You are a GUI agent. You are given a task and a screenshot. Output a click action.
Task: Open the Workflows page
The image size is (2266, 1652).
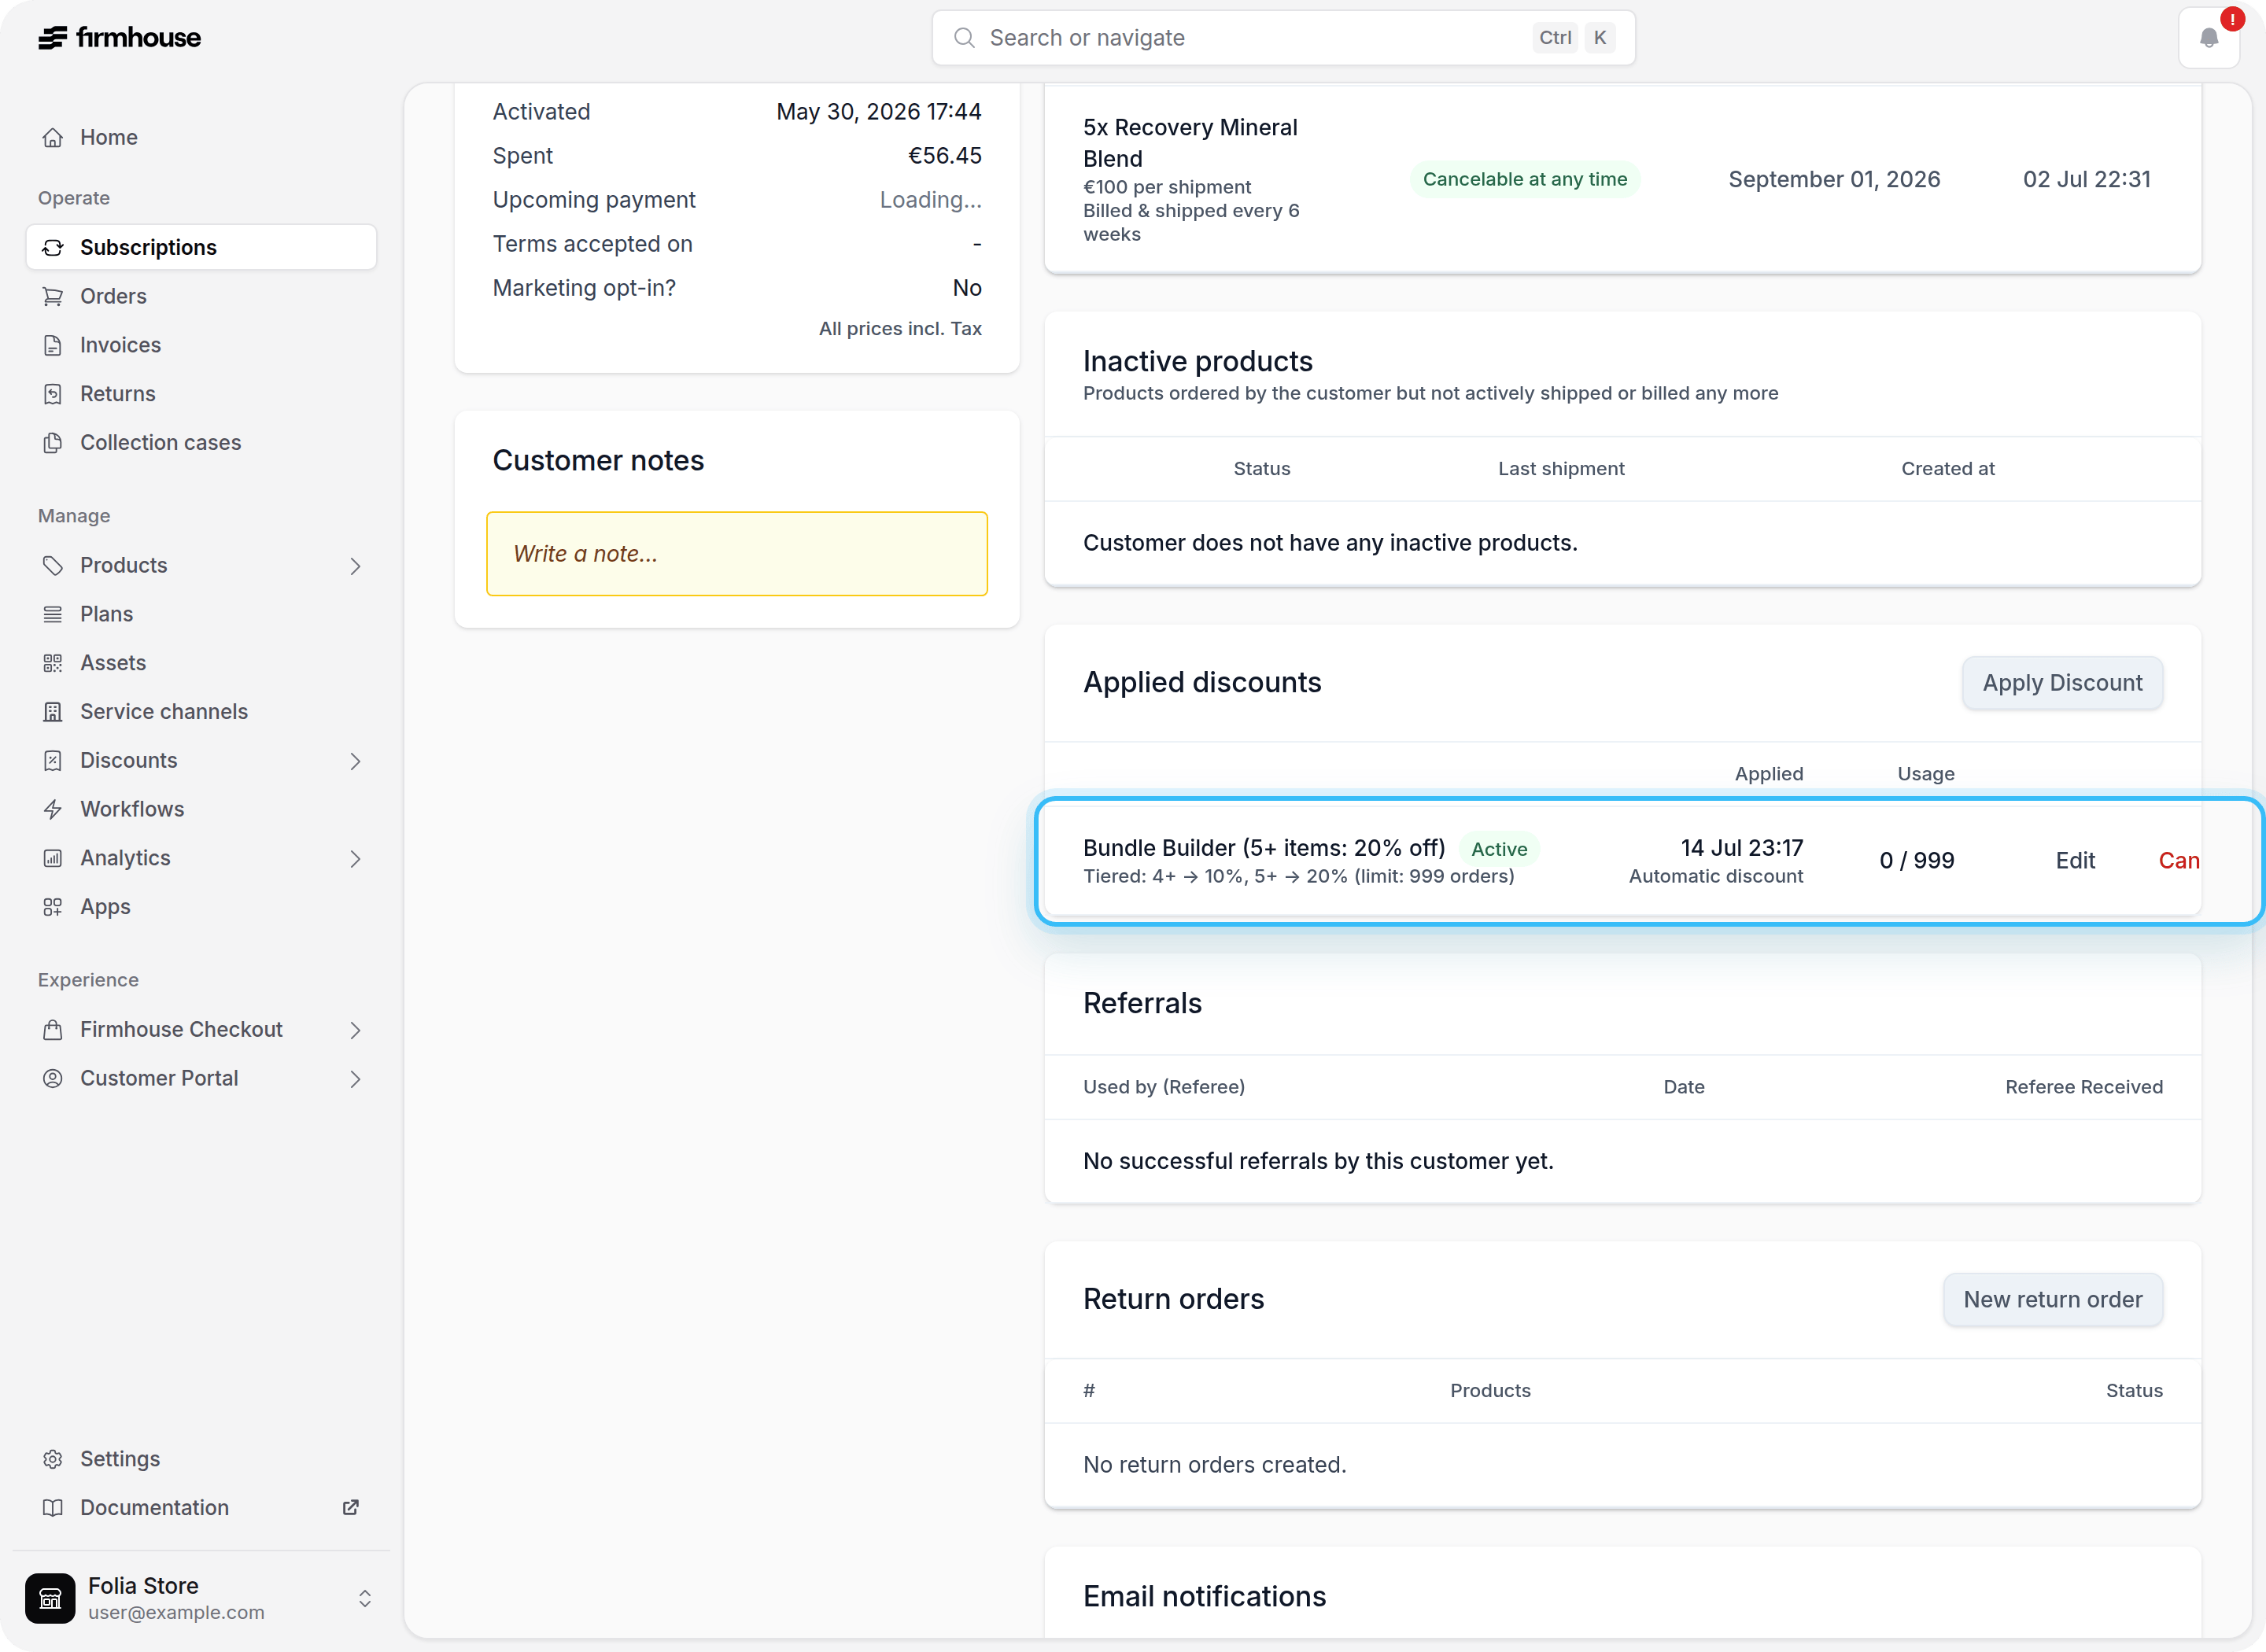[201, 809]
